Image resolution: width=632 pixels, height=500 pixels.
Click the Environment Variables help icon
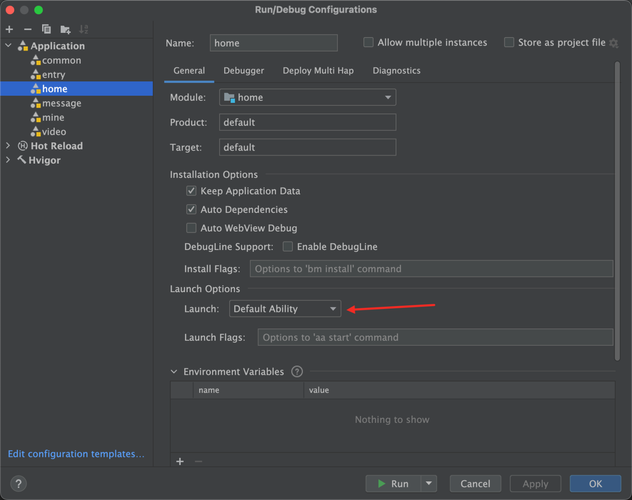click(x=296, y=372)
